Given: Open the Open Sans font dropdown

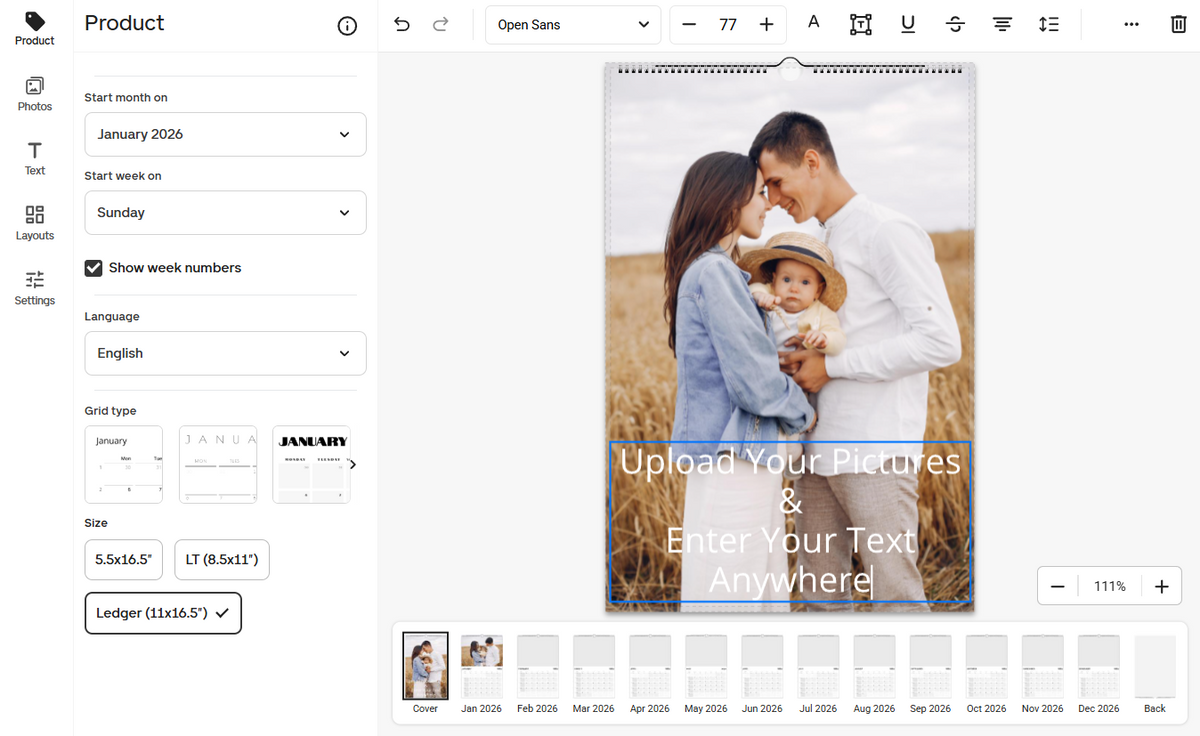Looking at the screenshot, I should (572, 25).
